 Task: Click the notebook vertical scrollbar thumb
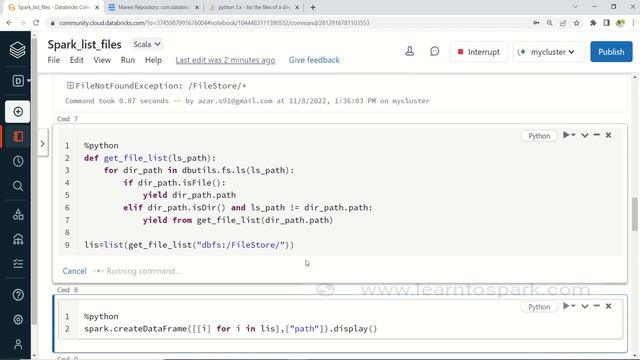coord(634,213)
